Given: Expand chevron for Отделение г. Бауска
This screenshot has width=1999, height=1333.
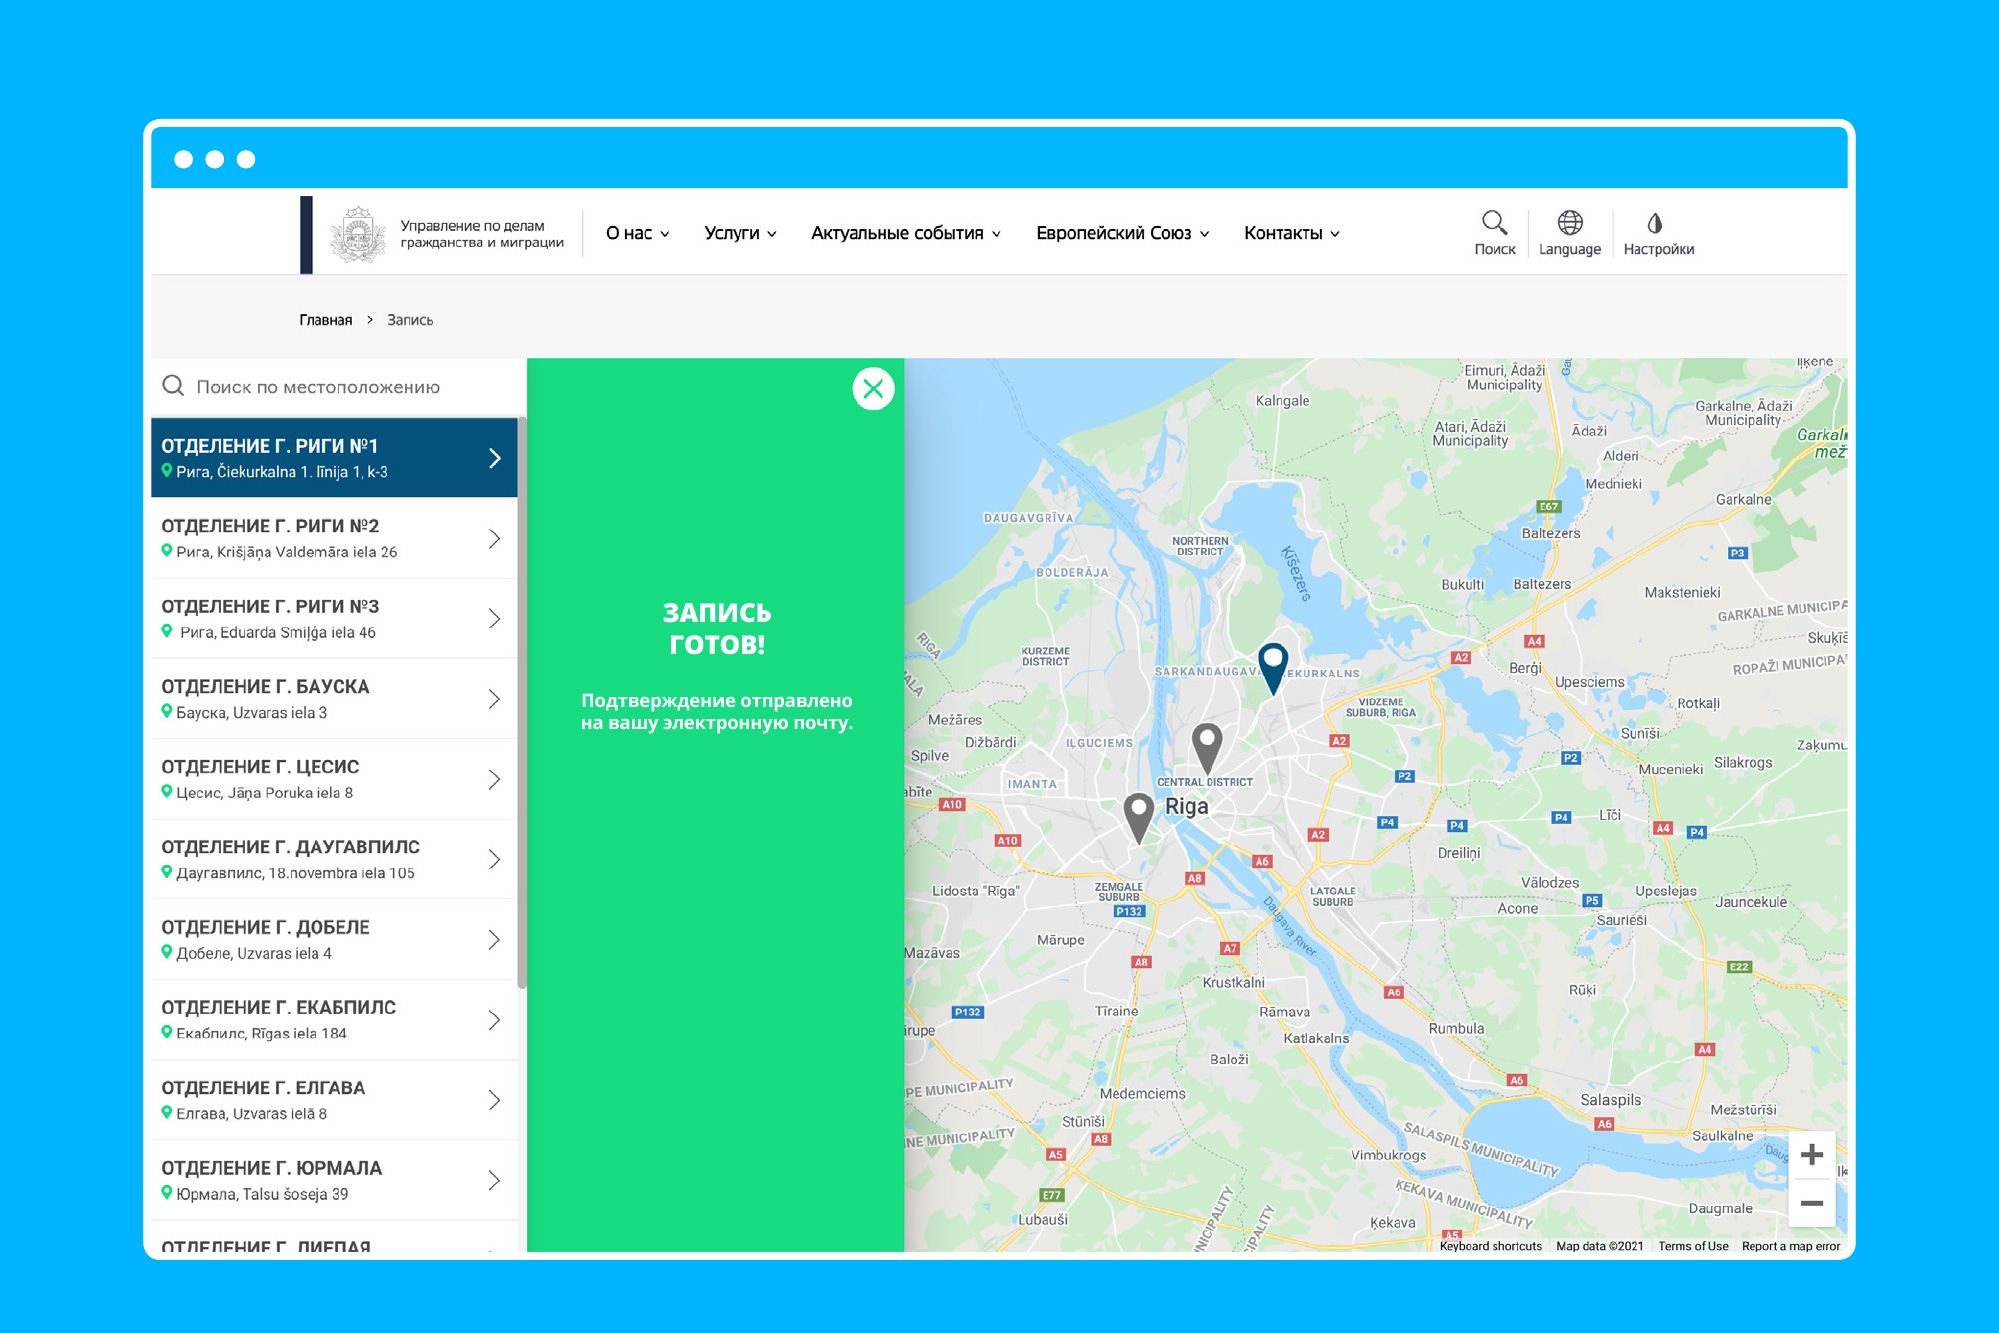Looking at the screenshot, I should tap(494, 699).
